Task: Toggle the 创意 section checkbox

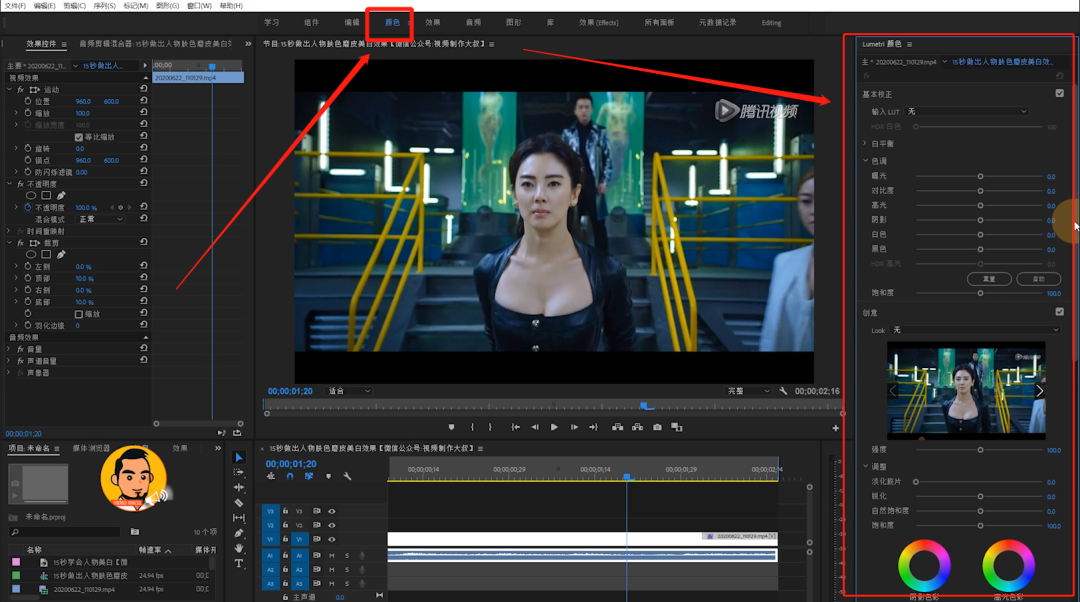Action: pyautogui.click(x=1059, y=311)
